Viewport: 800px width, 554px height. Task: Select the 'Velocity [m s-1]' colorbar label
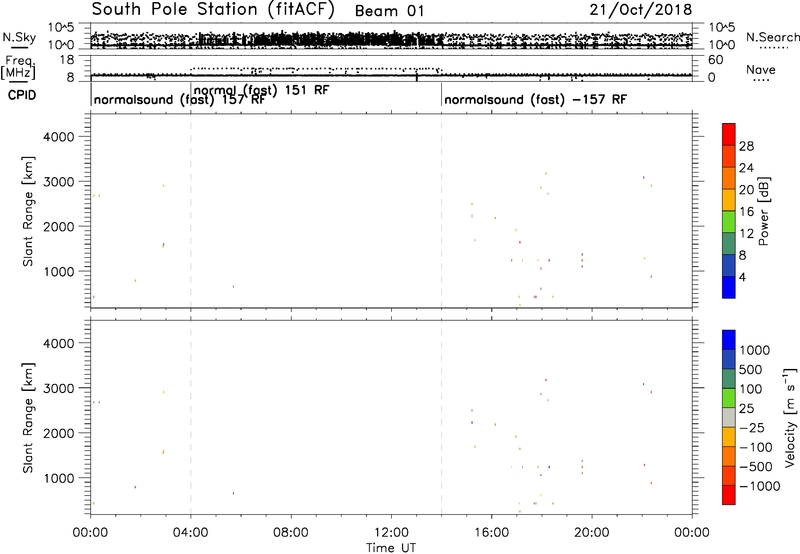coord(790,417)
